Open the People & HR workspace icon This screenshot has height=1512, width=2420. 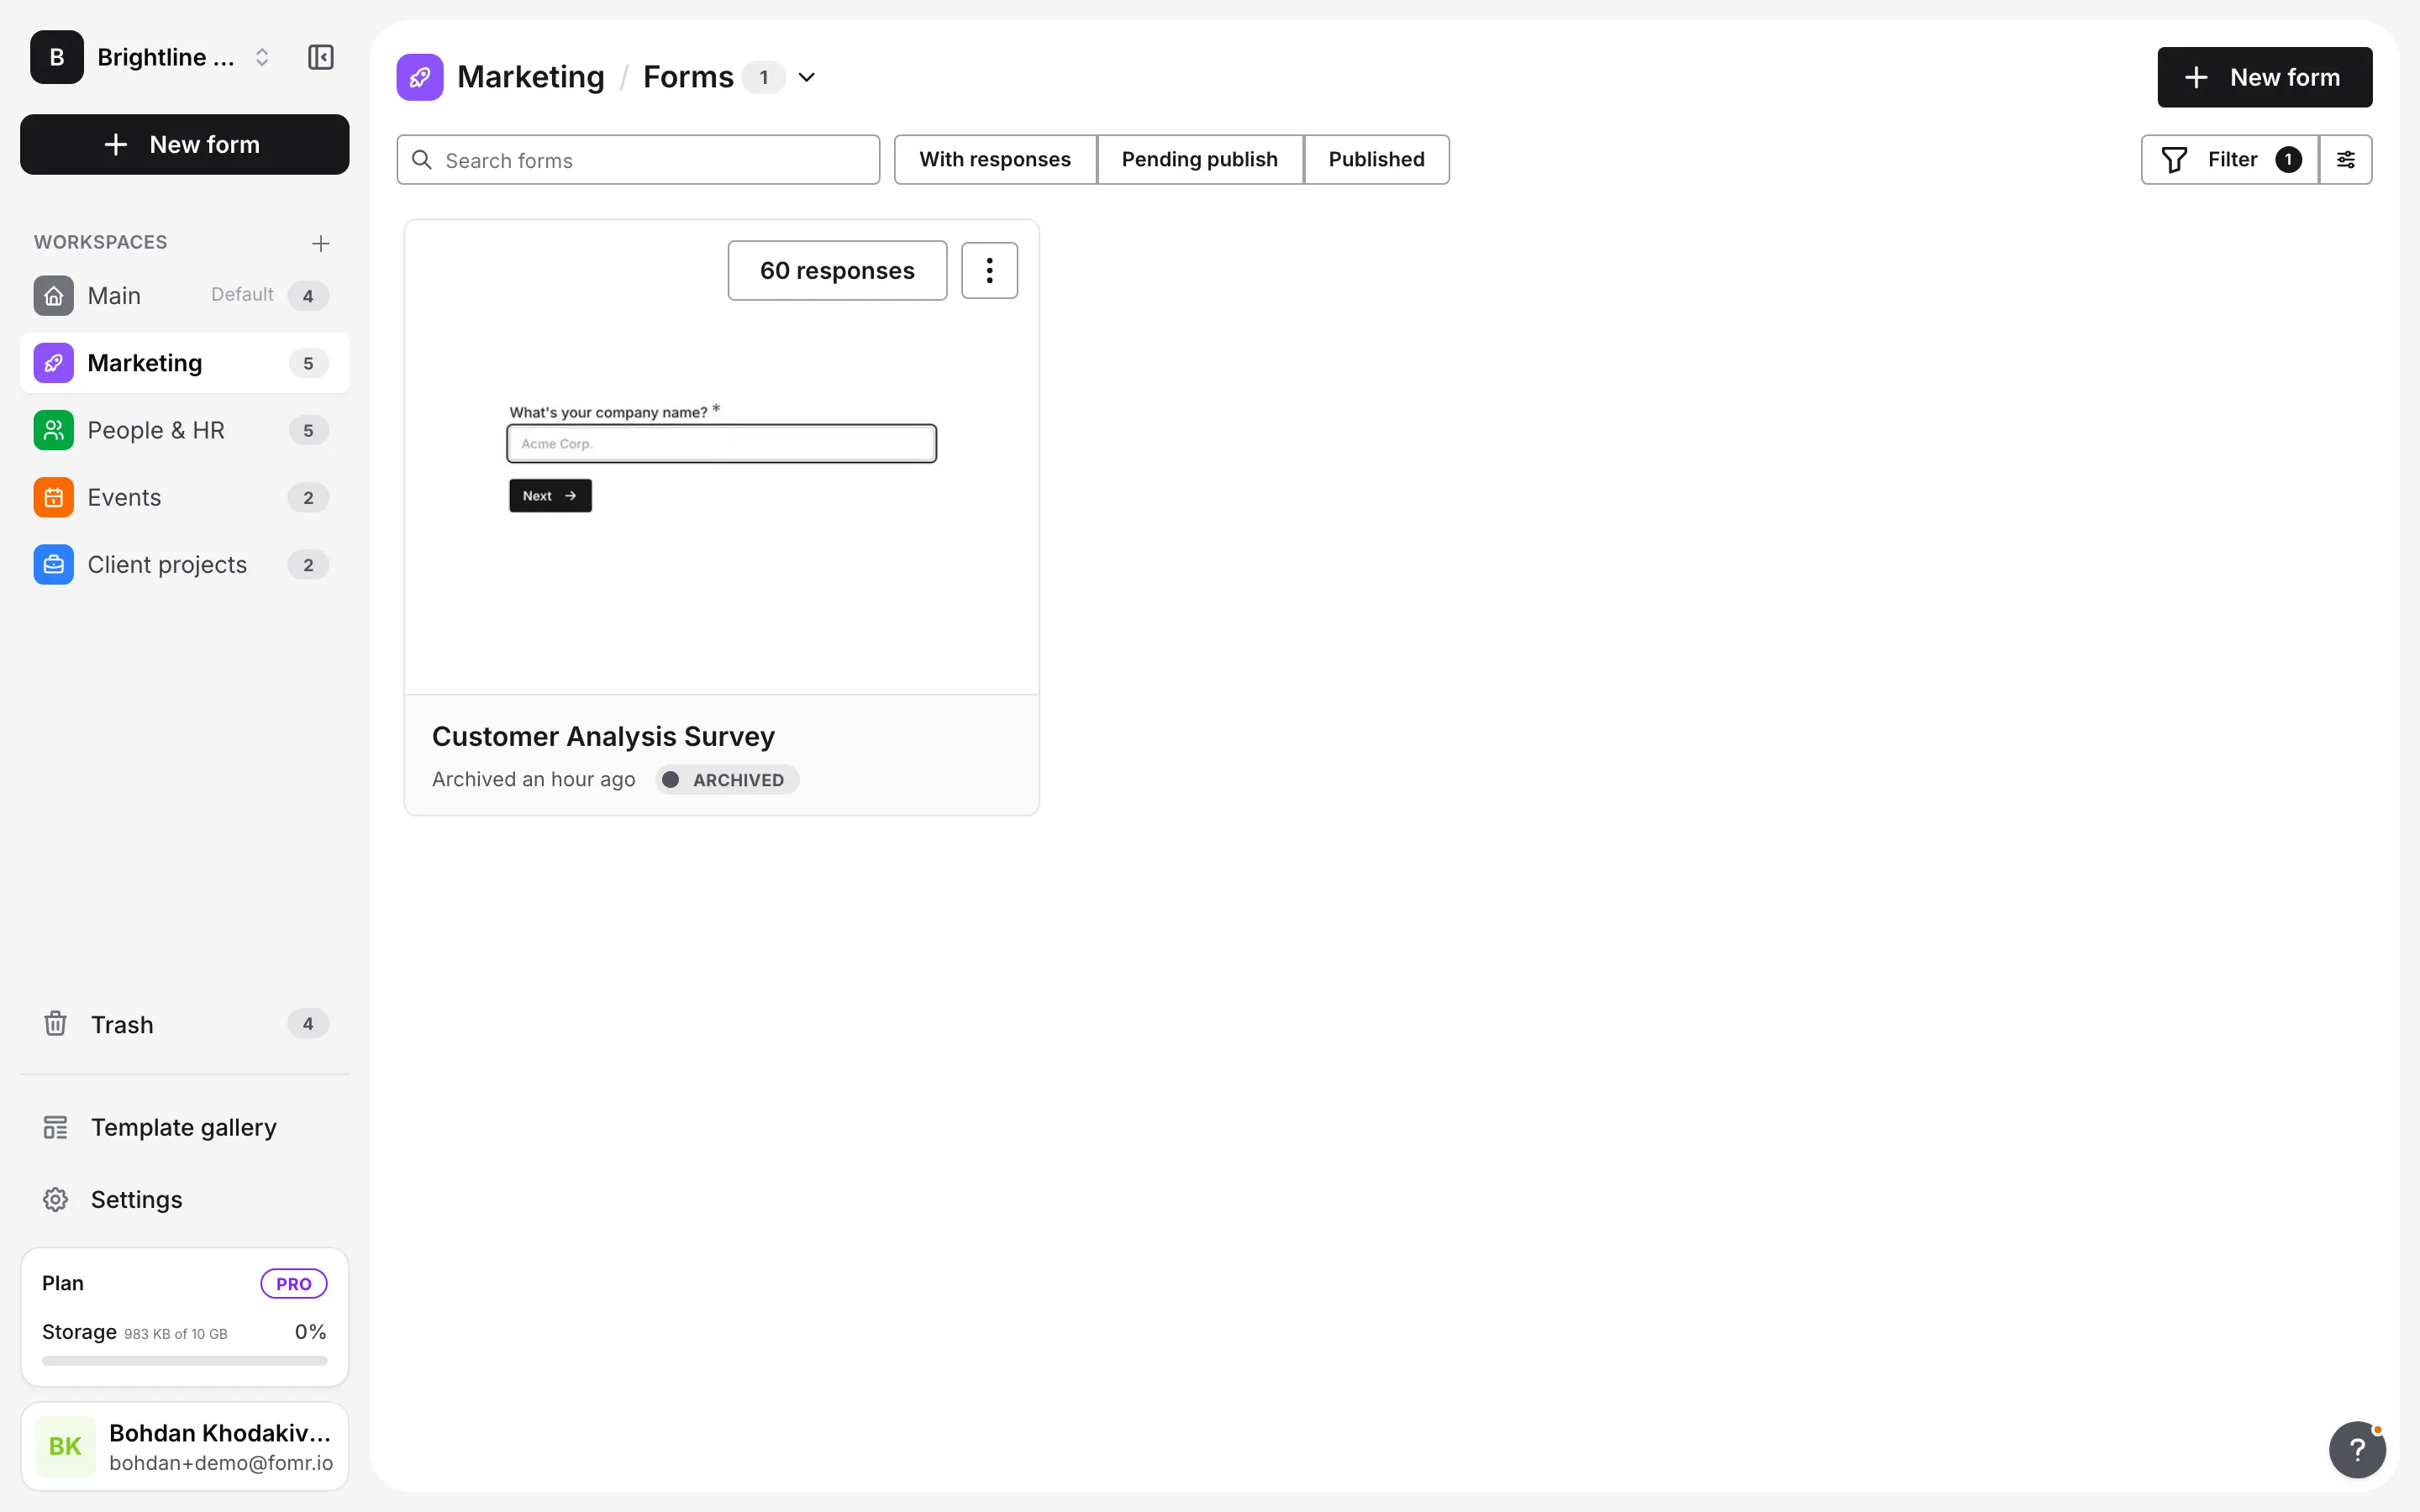click(54, 430)
